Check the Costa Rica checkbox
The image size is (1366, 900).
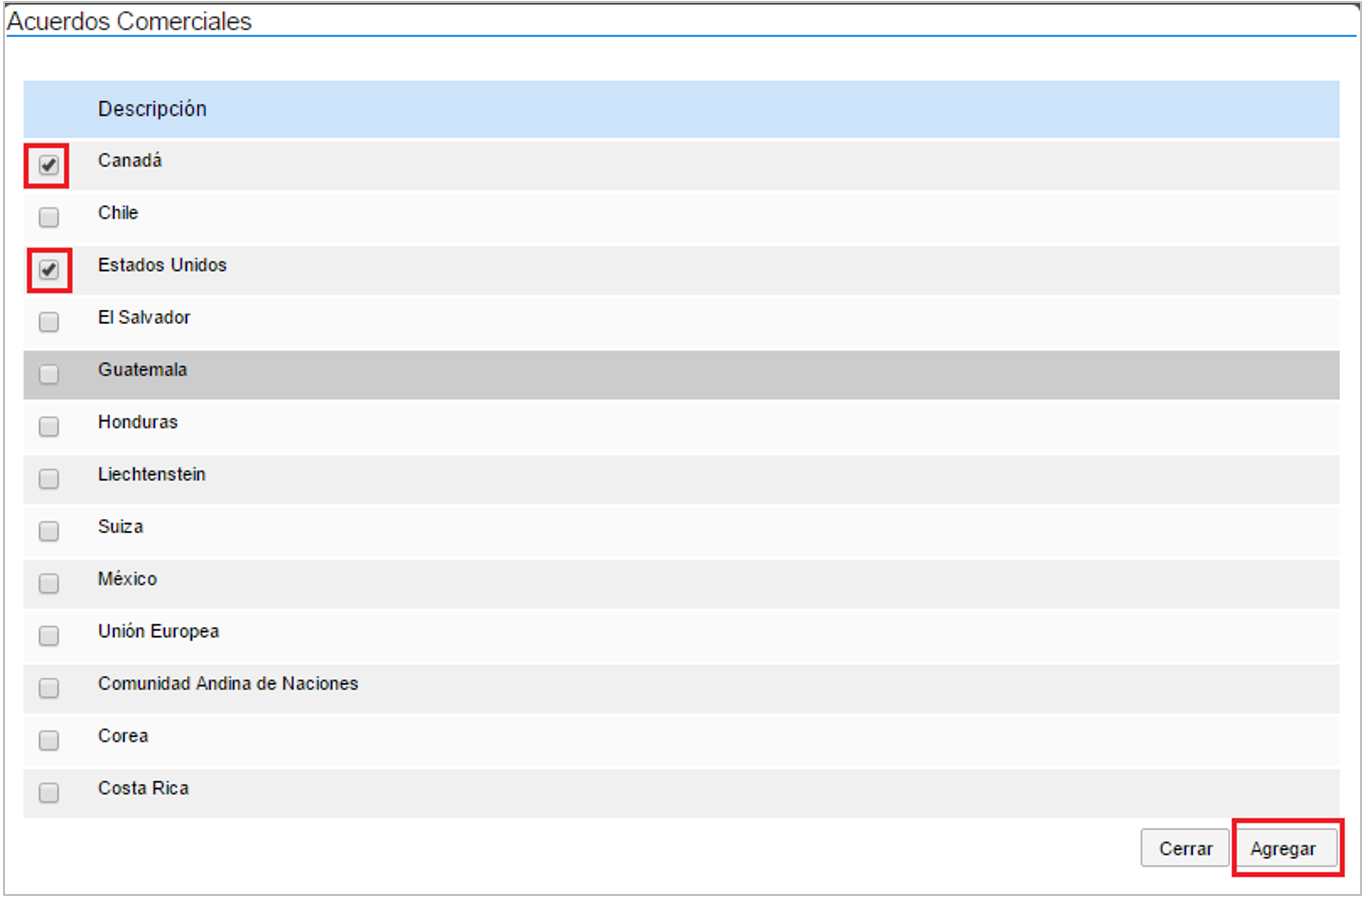(48, 793)
